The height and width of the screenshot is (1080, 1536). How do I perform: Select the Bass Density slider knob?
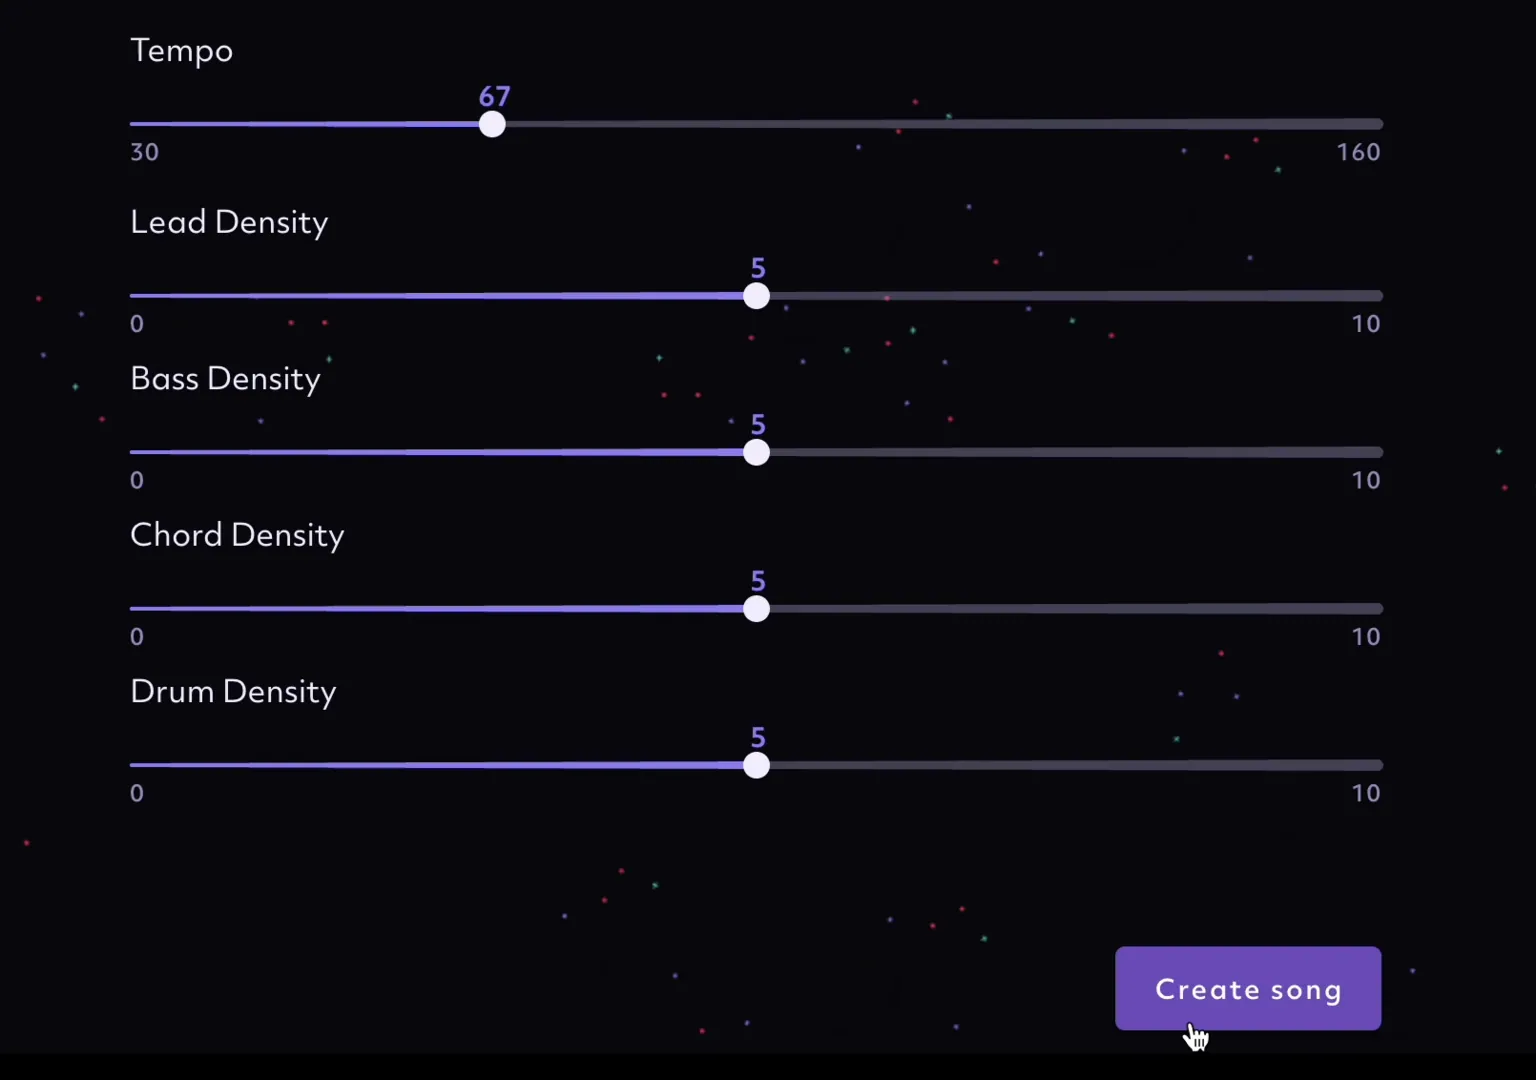[x=757, y=452]
